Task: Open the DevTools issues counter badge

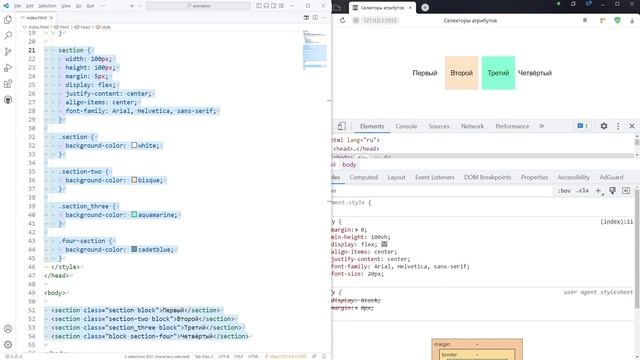Action: pos(582,126)
